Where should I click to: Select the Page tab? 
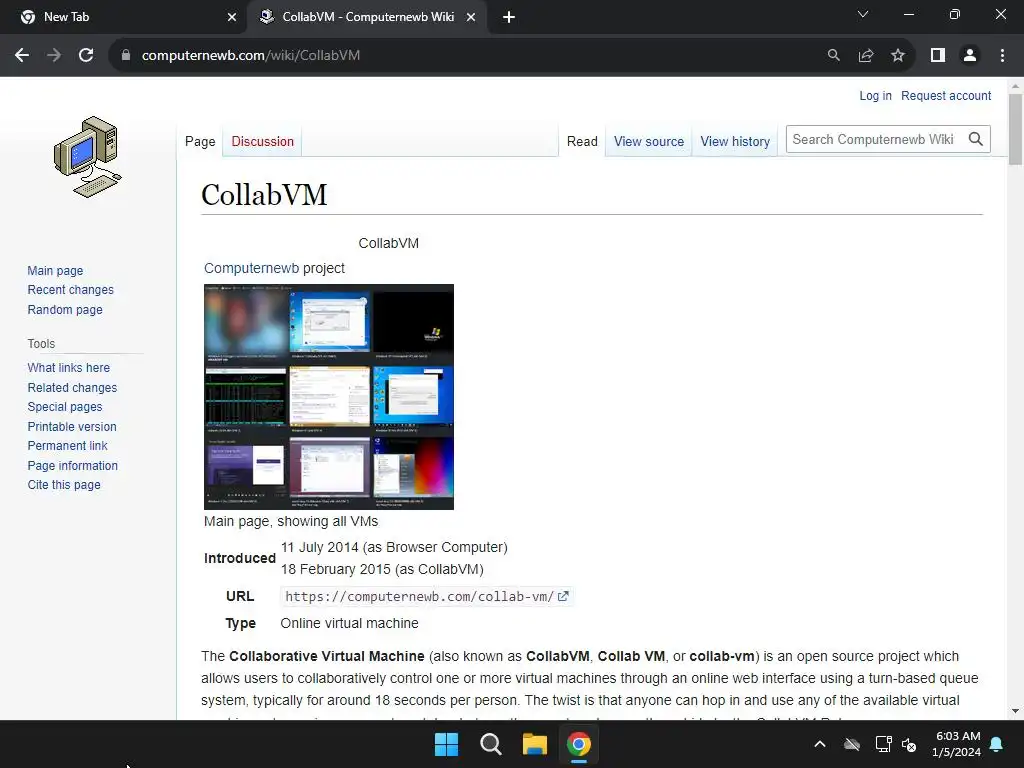(200, 142)
